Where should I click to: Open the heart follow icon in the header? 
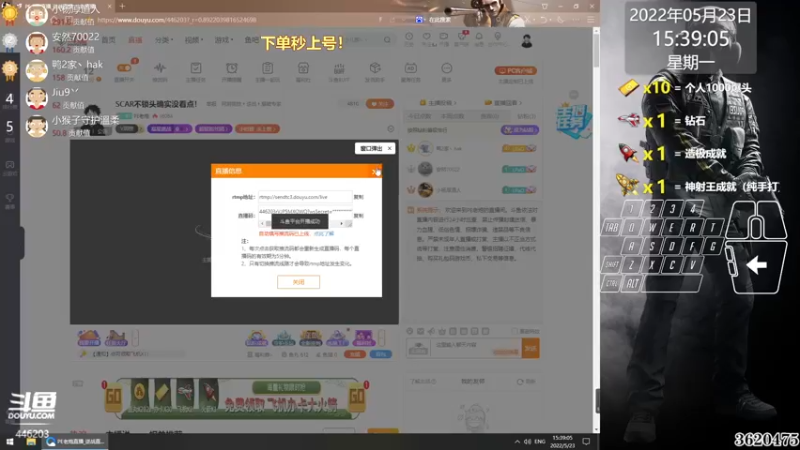(x=427, y=37)
